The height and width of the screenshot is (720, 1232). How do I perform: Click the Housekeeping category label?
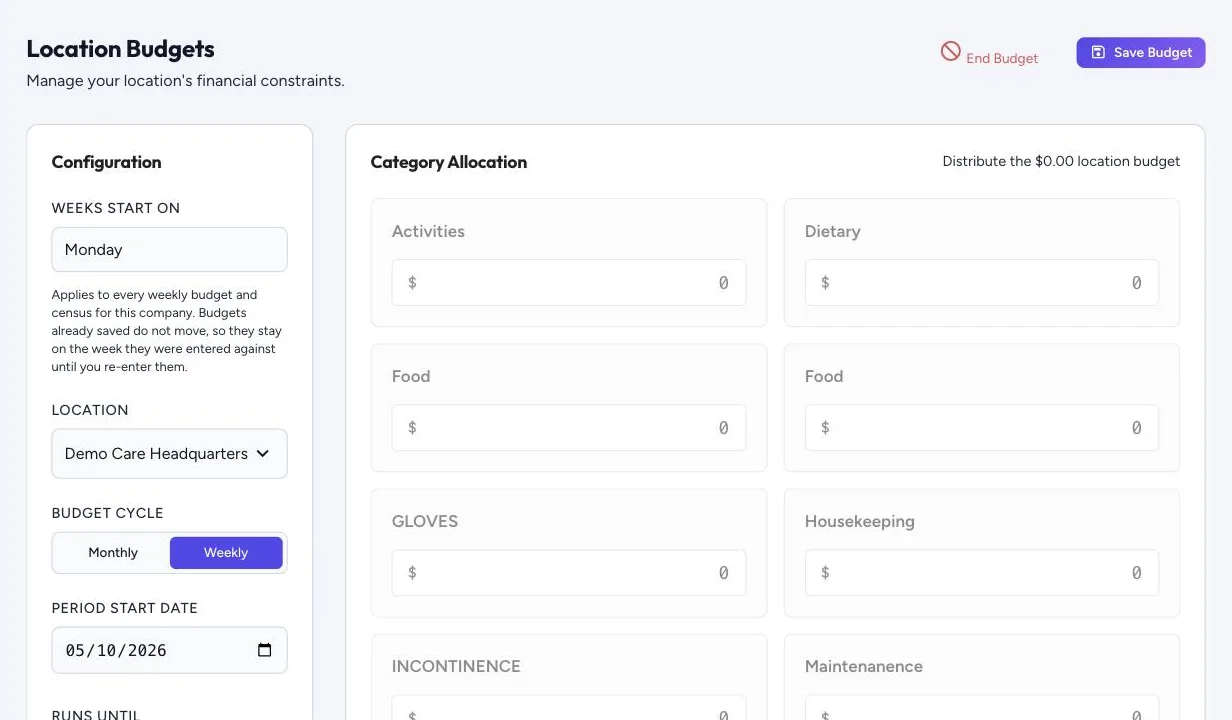(x=859, y=521)
